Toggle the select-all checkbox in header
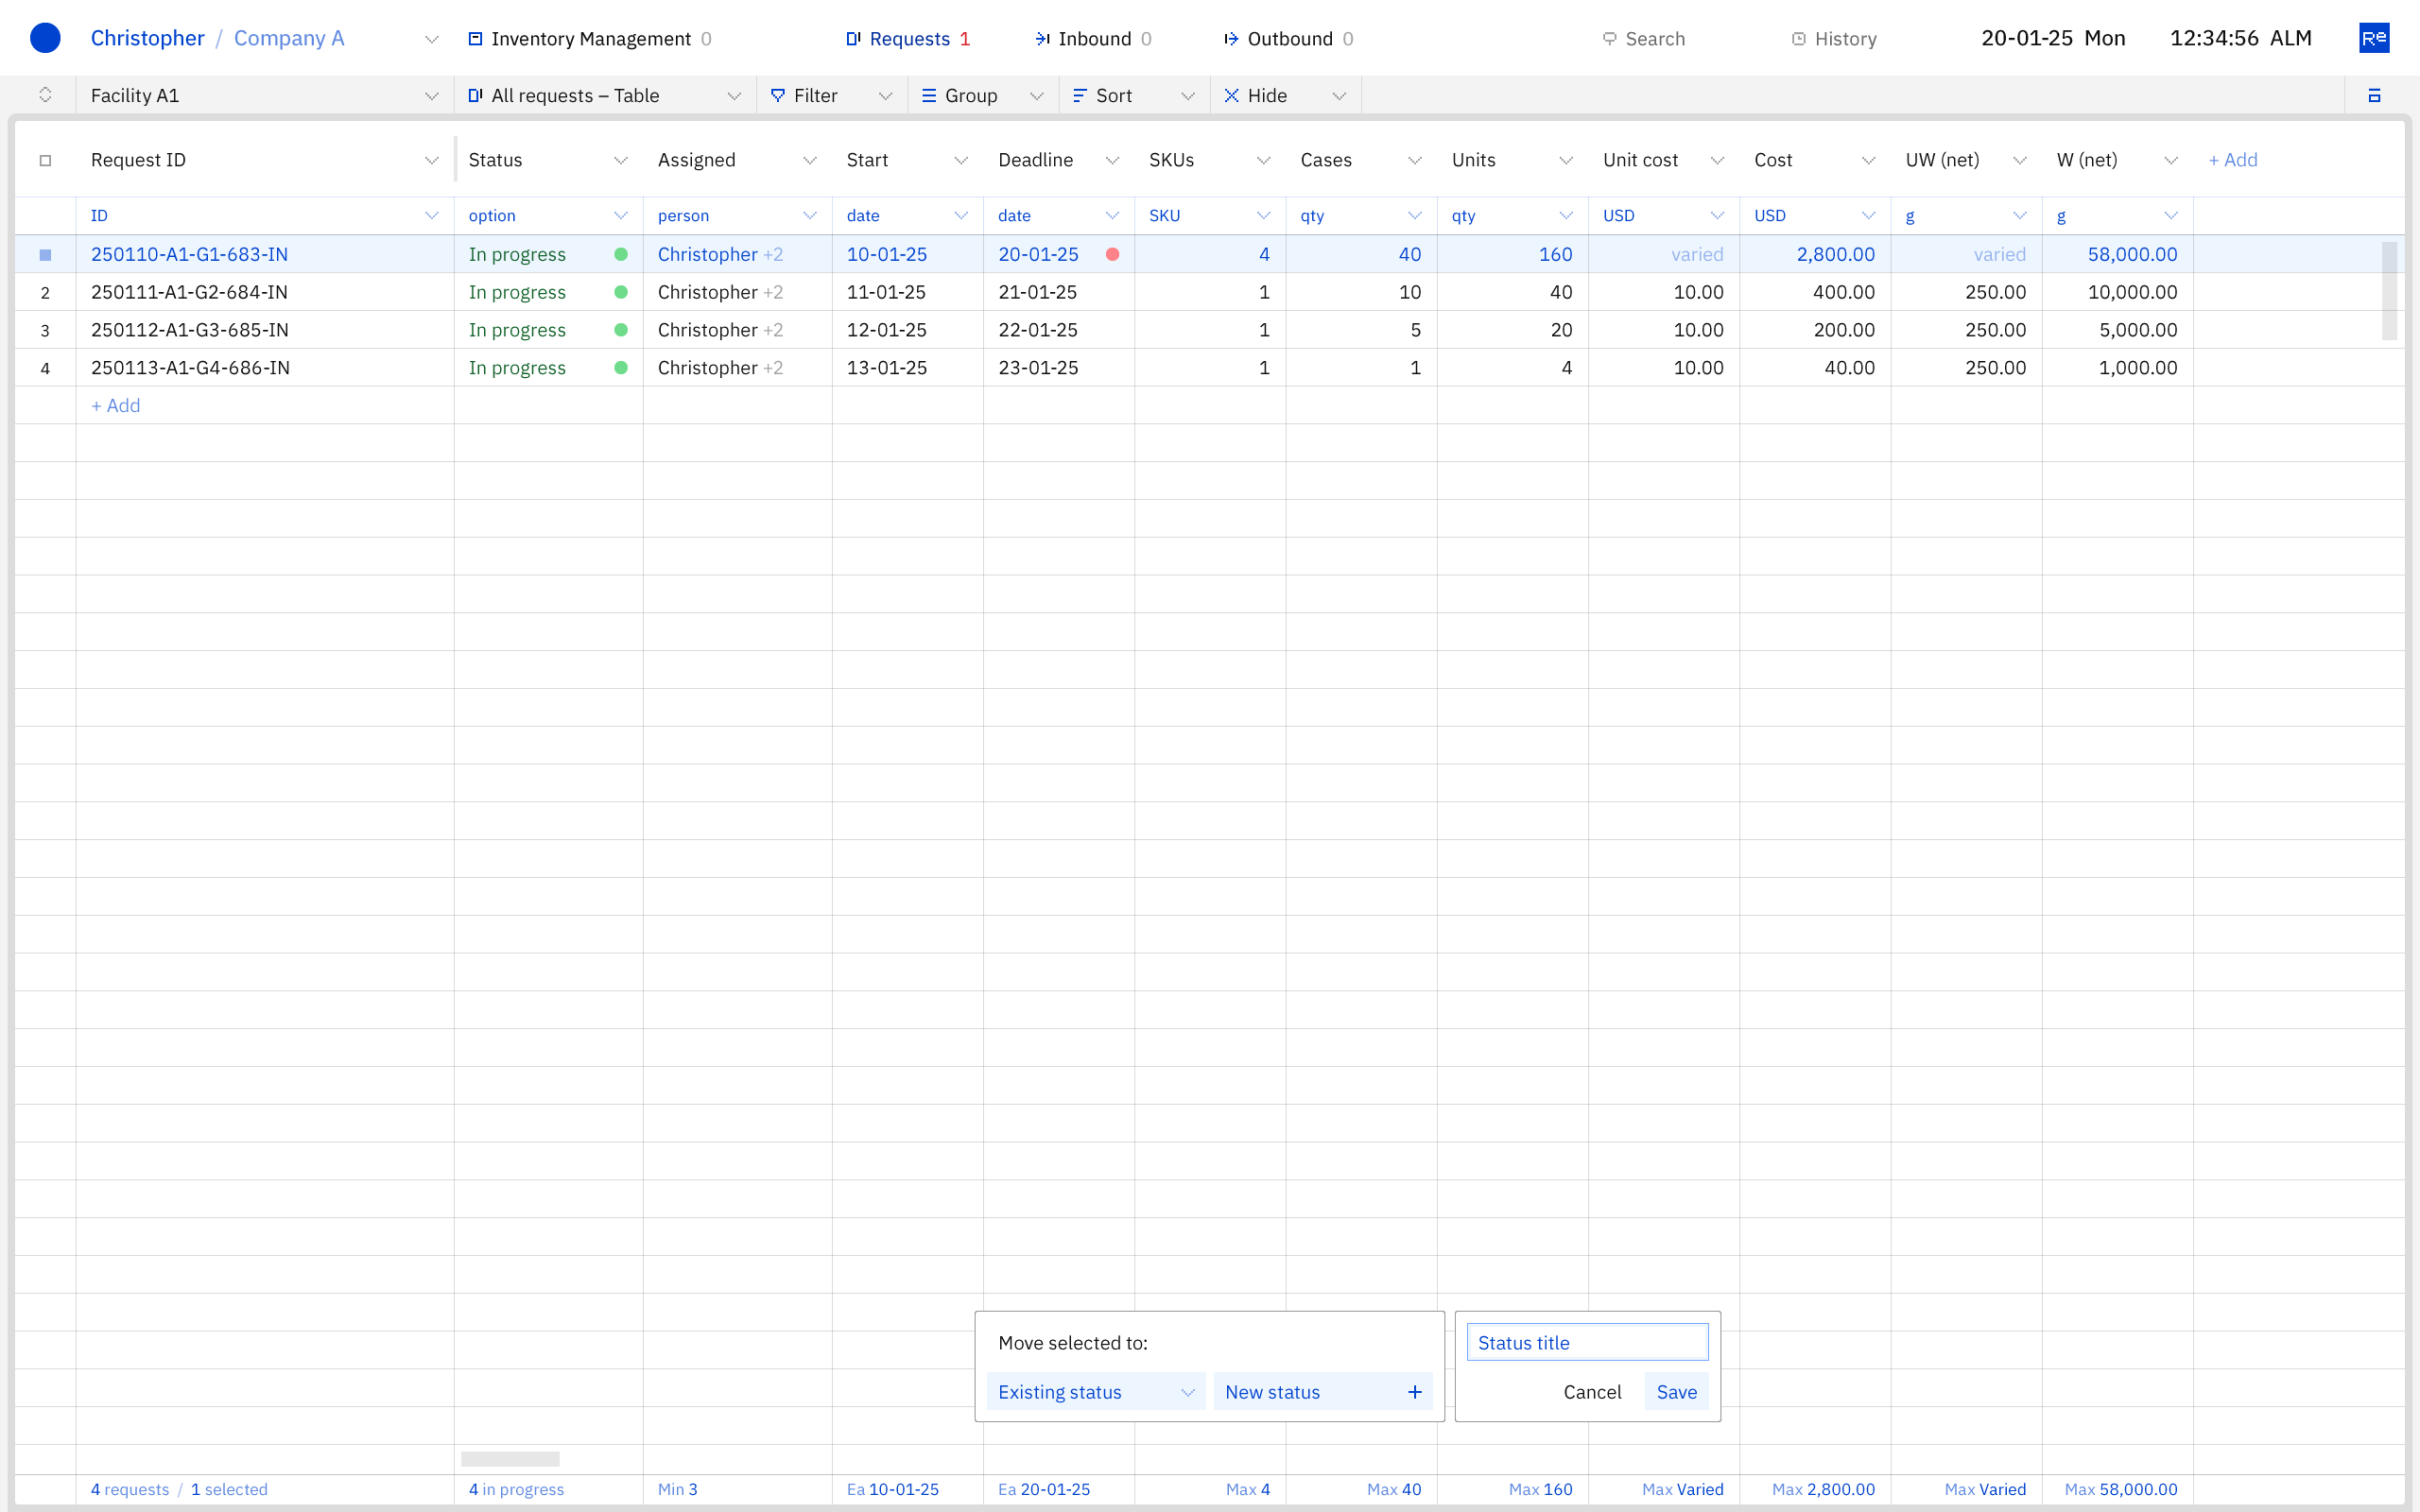The image size is (2420, 1512). click(x=45, y=160)
